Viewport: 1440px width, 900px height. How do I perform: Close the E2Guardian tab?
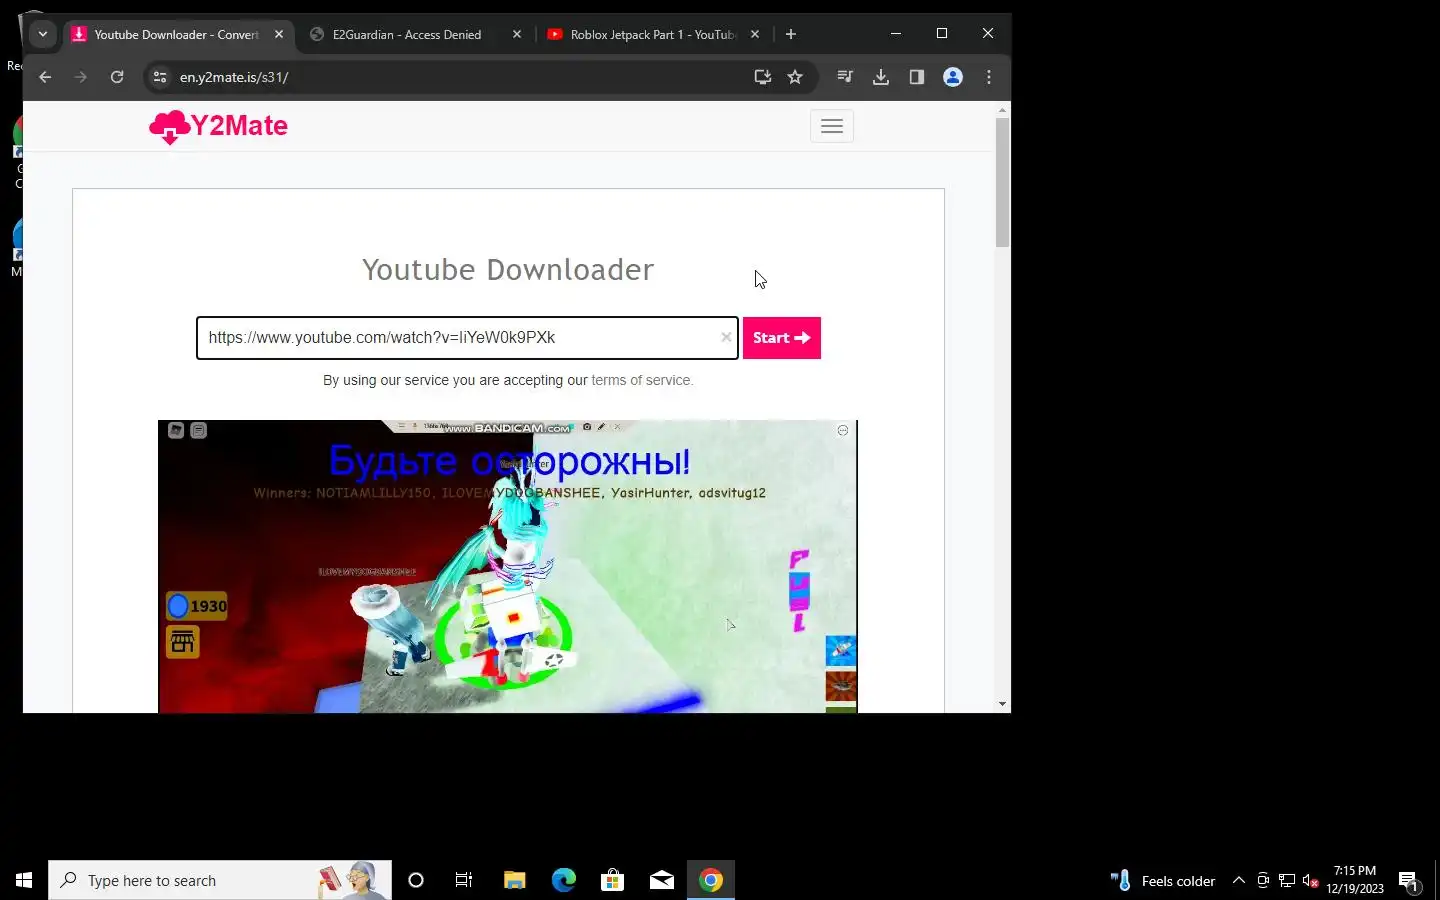[517, 34]
